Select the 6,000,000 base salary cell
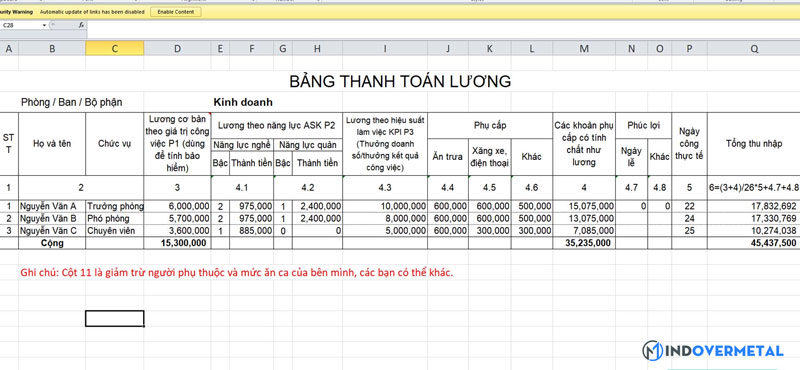 [177, 206]
